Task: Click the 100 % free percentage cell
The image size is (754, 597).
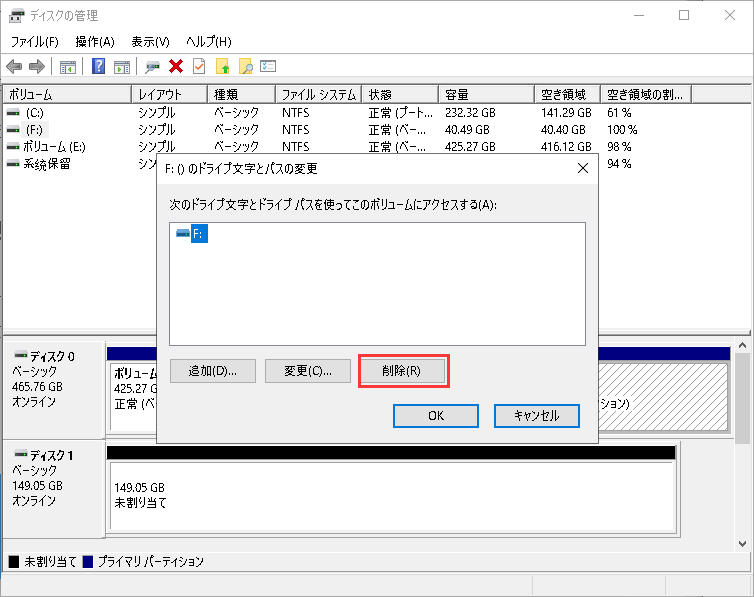Action: click(622, 130)
